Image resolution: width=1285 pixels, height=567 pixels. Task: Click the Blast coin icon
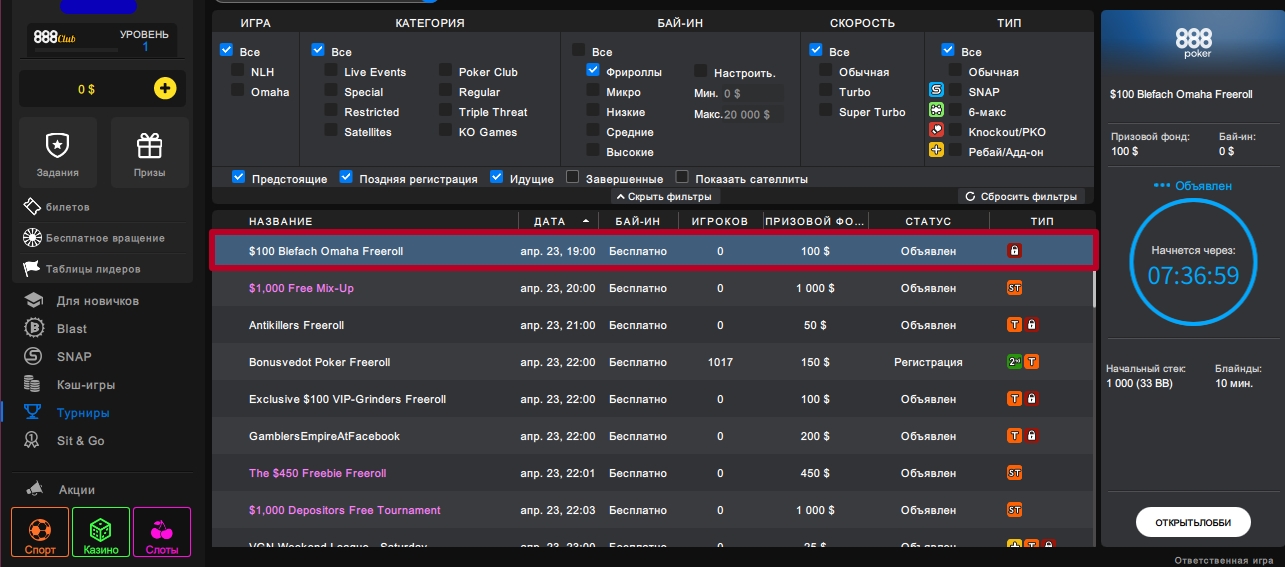tap(34, 328)
